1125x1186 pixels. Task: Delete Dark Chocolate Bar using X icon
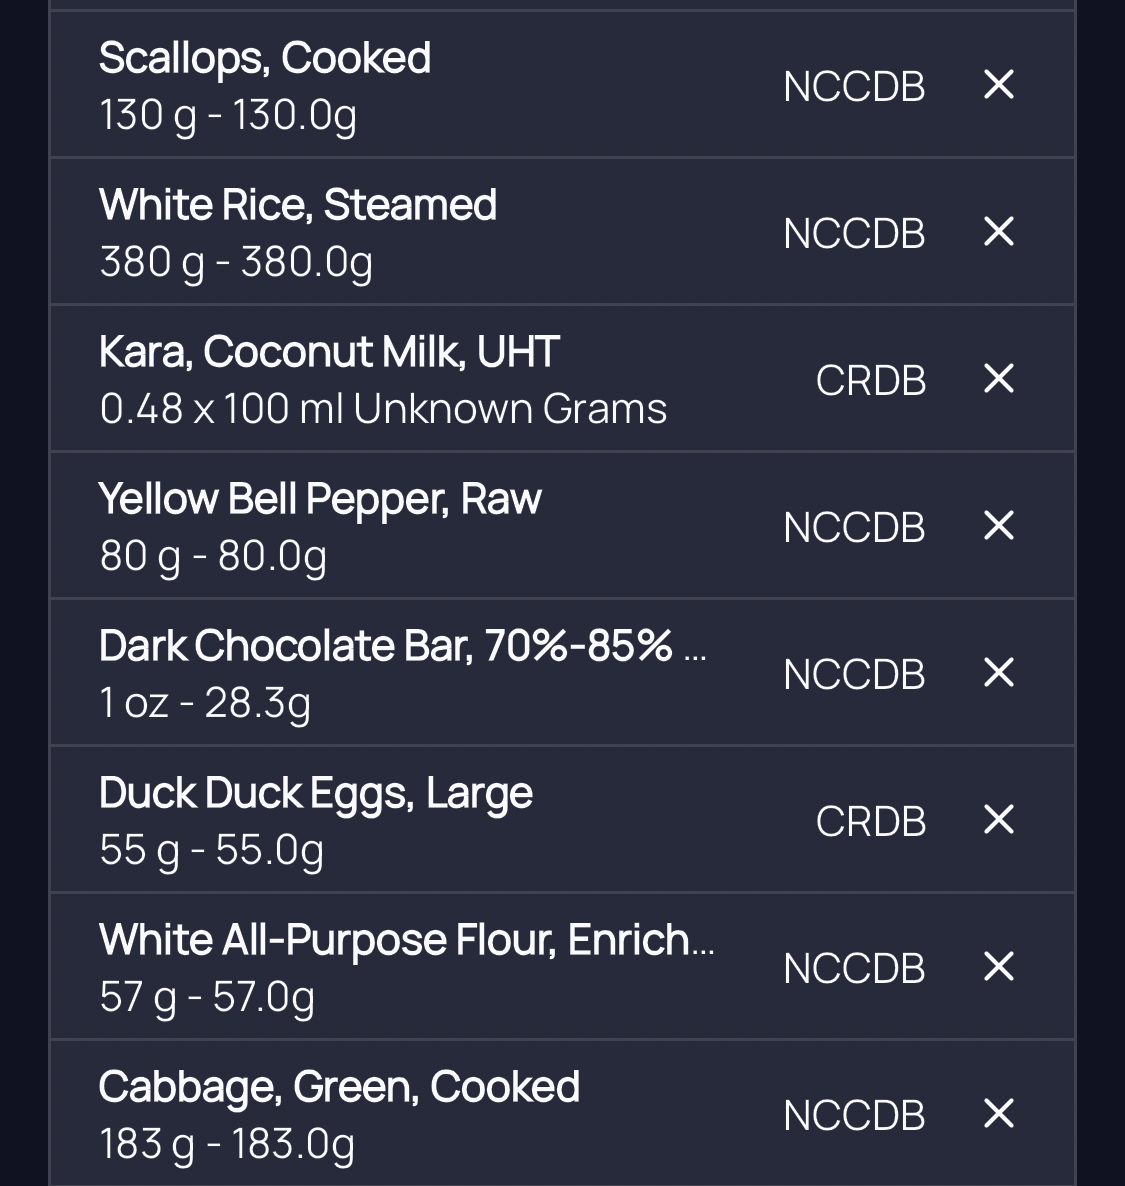click(x=999, y=672)
